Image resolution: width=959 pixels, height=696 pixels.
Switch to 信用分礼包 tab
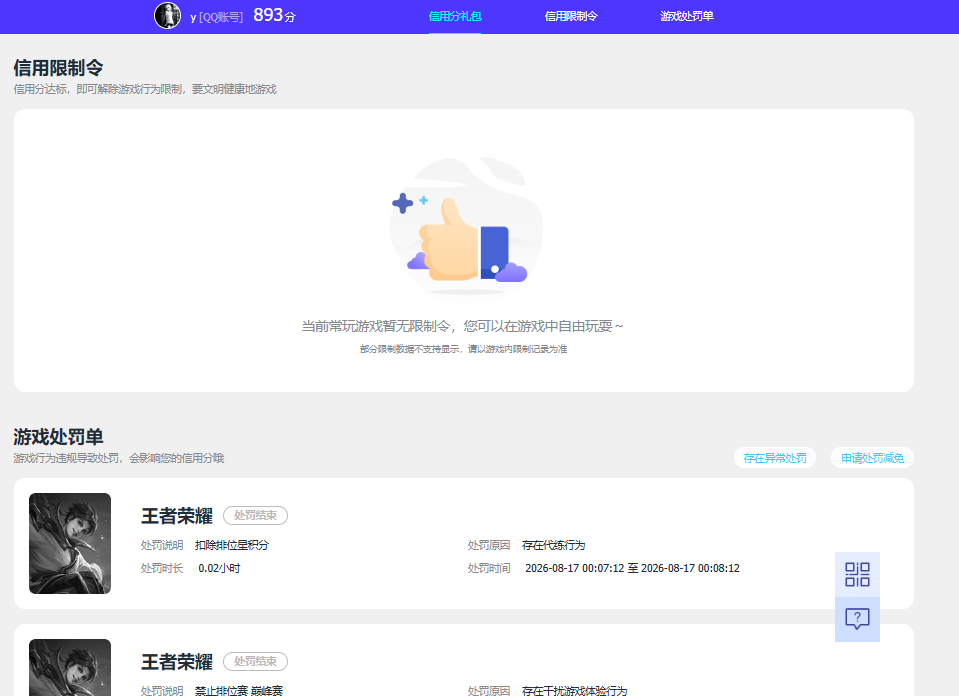coord(455,17)
